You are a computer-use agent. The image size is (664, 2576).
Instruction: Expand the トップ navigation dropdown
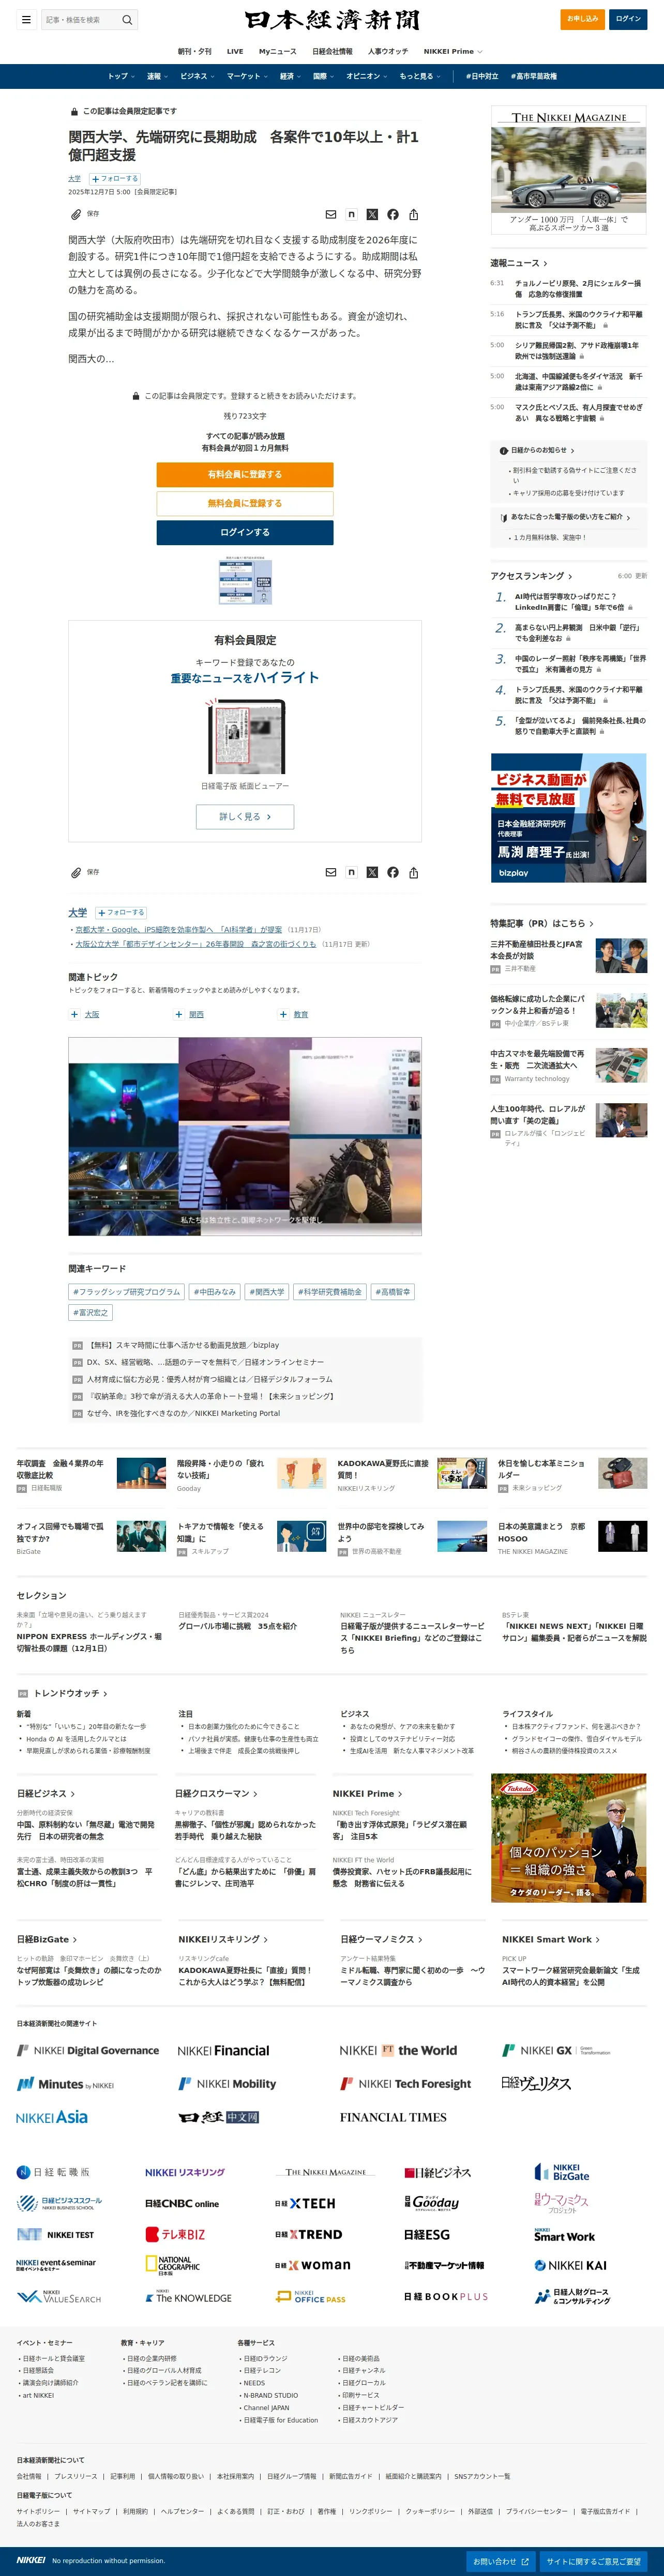coord(121,76)
